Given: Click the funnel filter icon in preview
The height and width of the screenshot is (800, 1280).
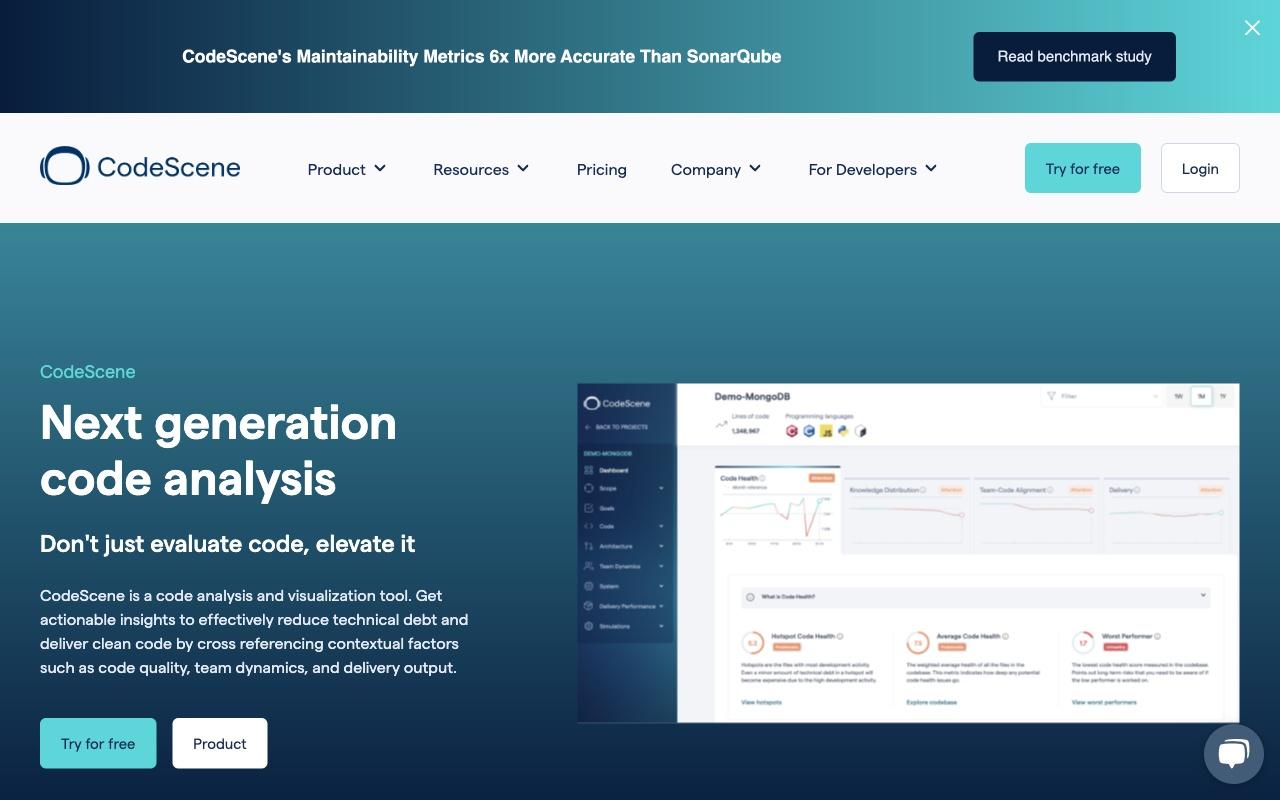Looking at the screenshot, I should 1051,396.
